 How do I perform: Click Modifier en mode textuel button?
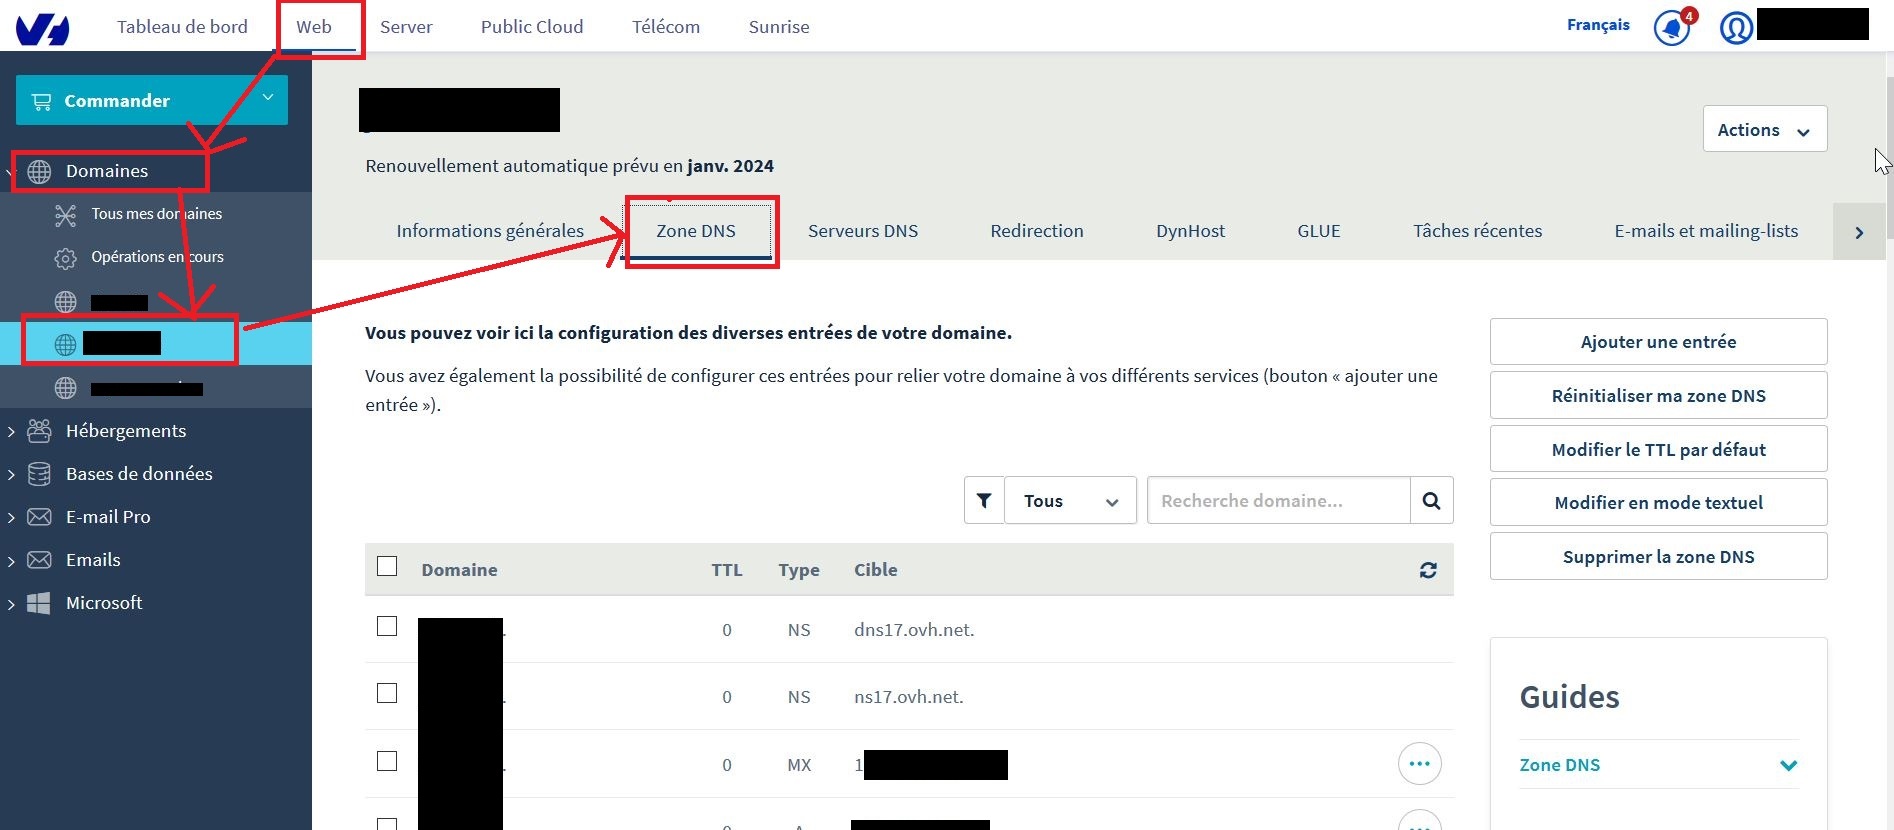pos(1658,503)
